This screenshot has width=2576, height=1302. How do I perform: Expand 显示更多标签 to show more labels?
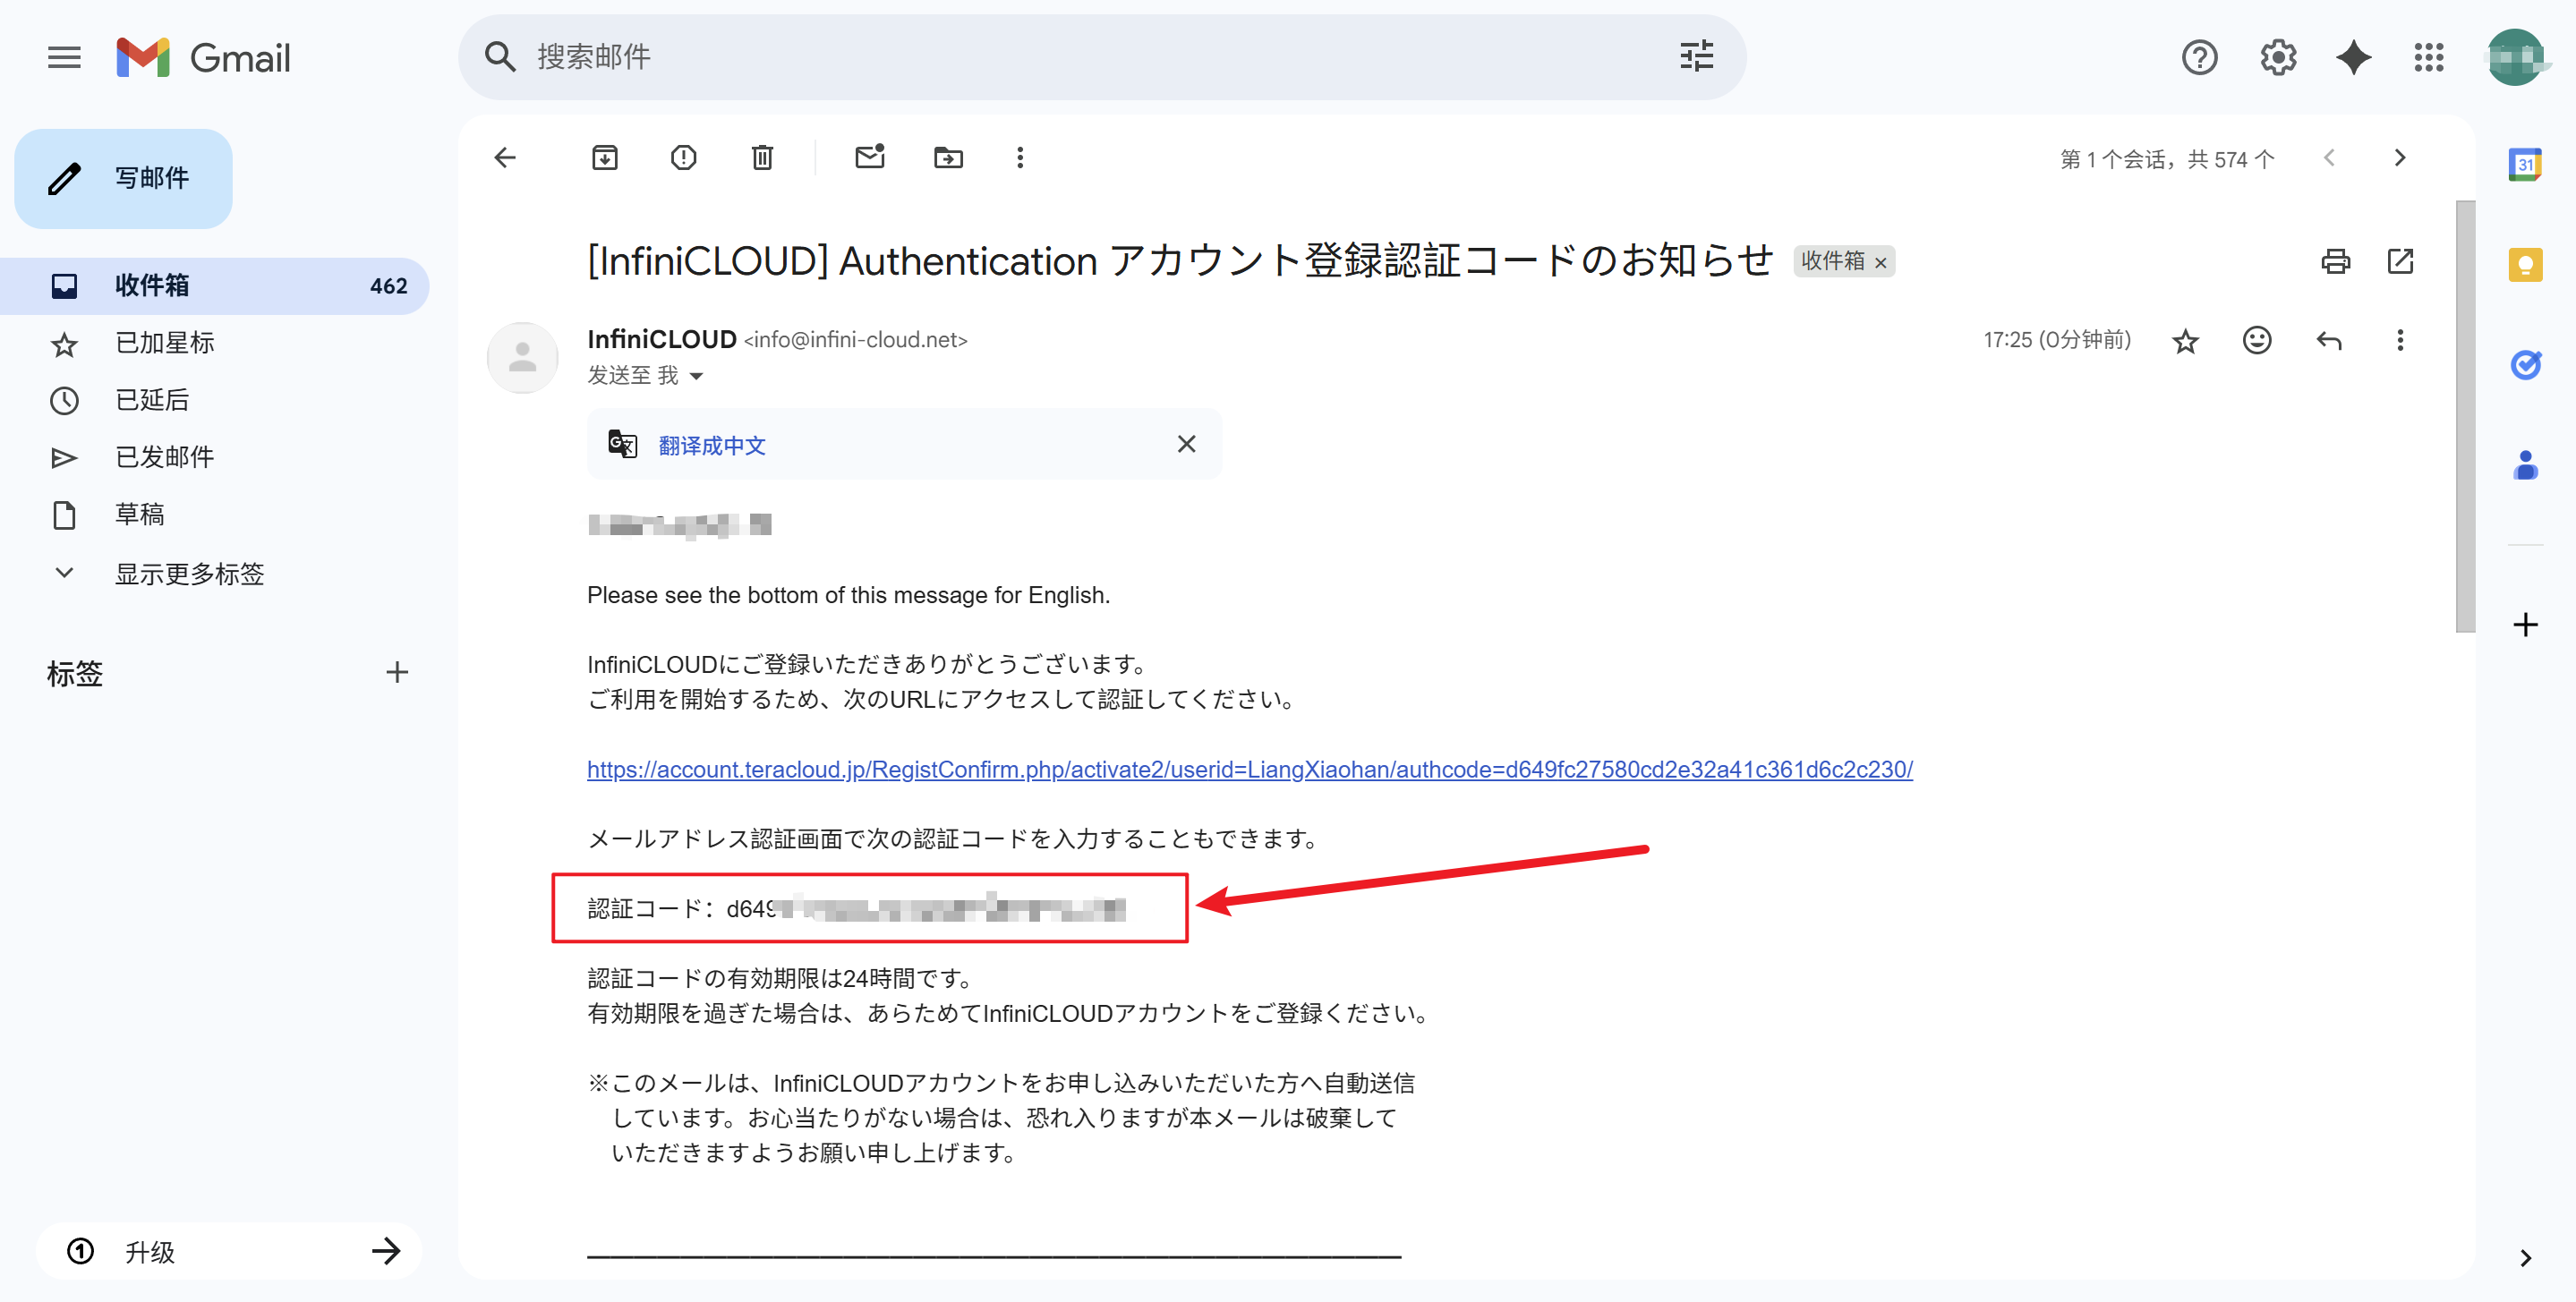tap(214, 573)
